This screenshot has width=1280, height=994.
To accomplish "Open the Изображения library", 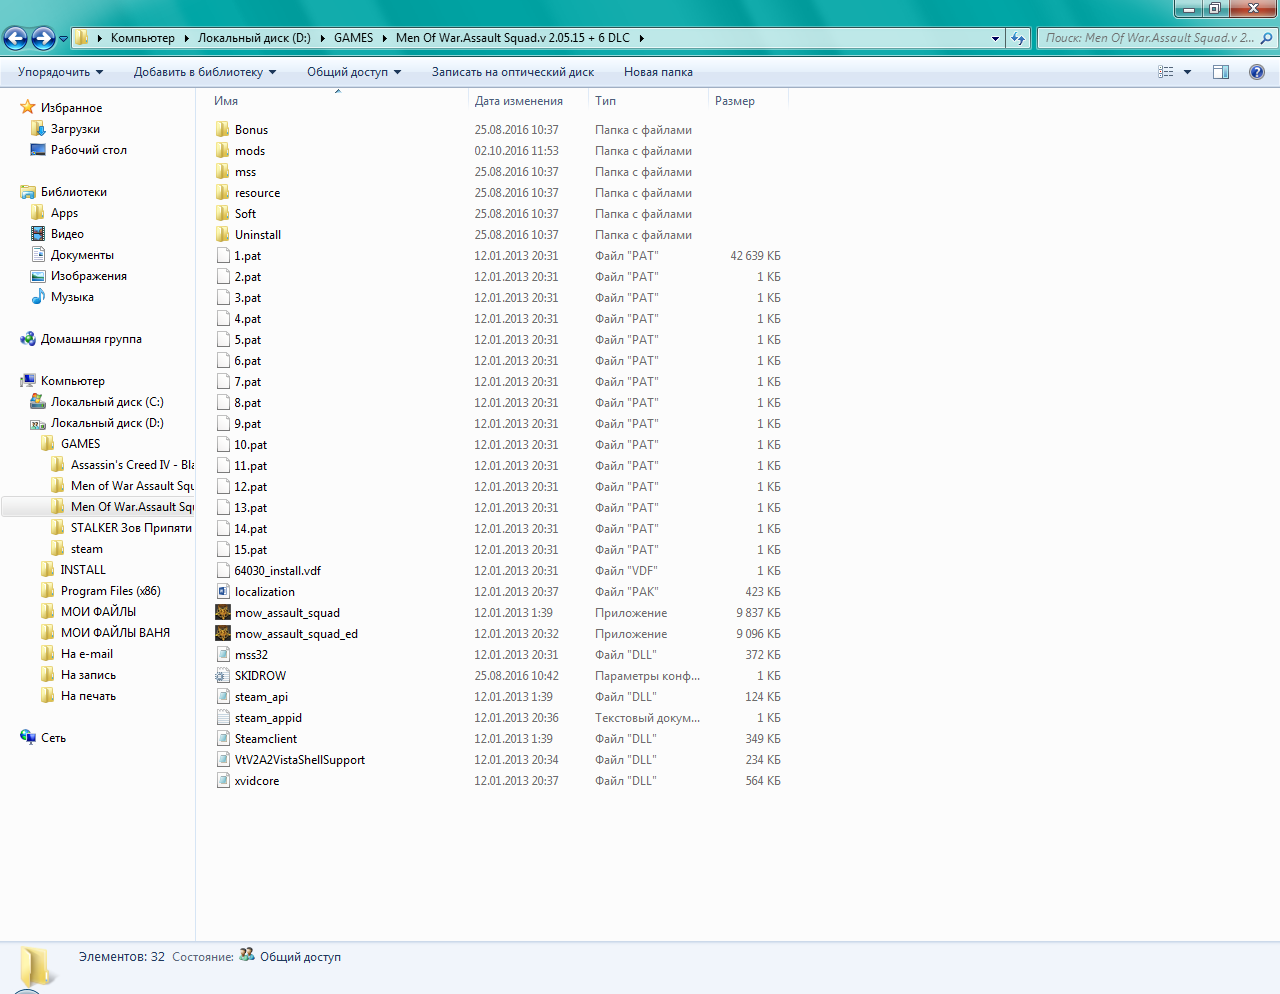I will [89, 276].
